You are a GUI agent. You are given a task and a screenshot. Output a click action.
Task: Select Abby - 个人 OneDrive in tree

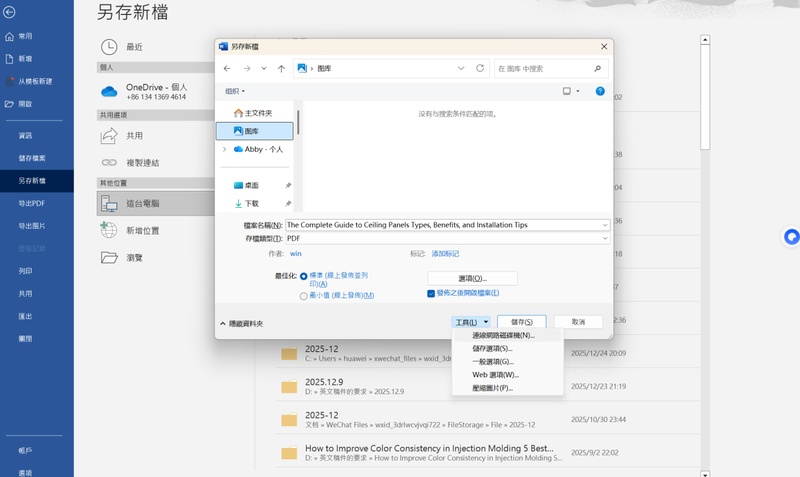click(258, 149)
